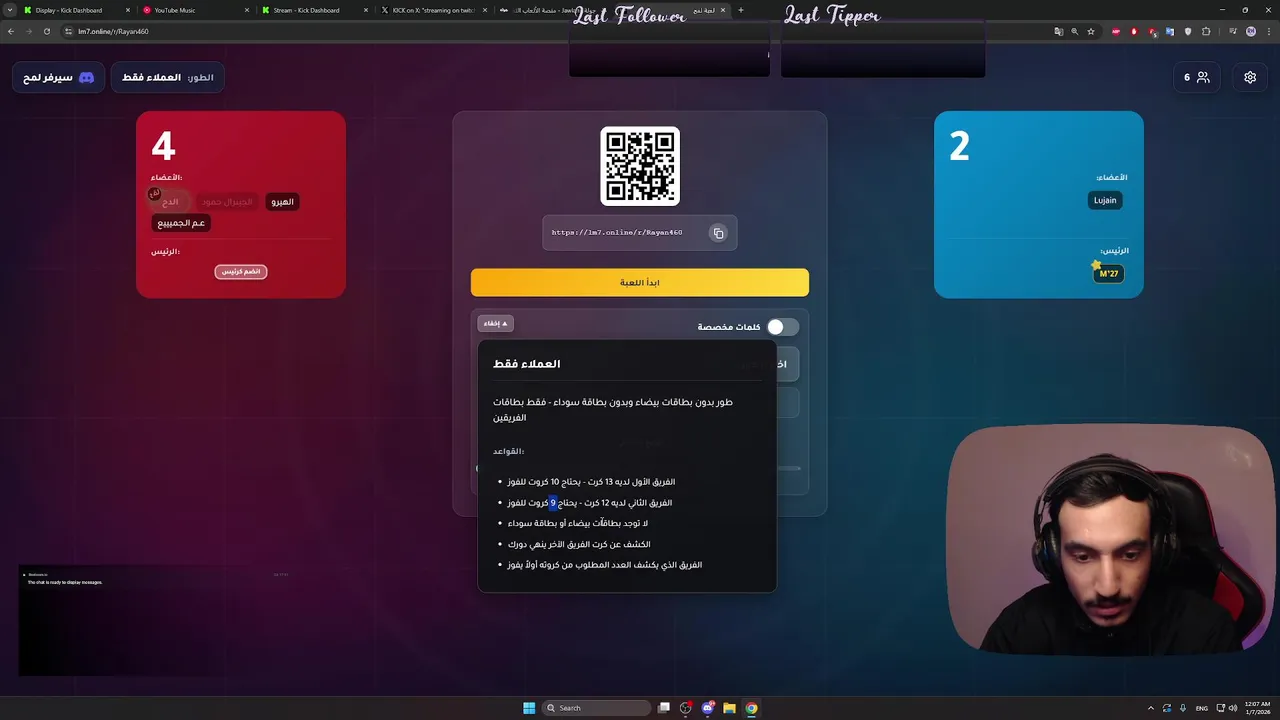Open the tab search chevron
The width and height of the screenshot is (1280, 720).
(8, 10)
